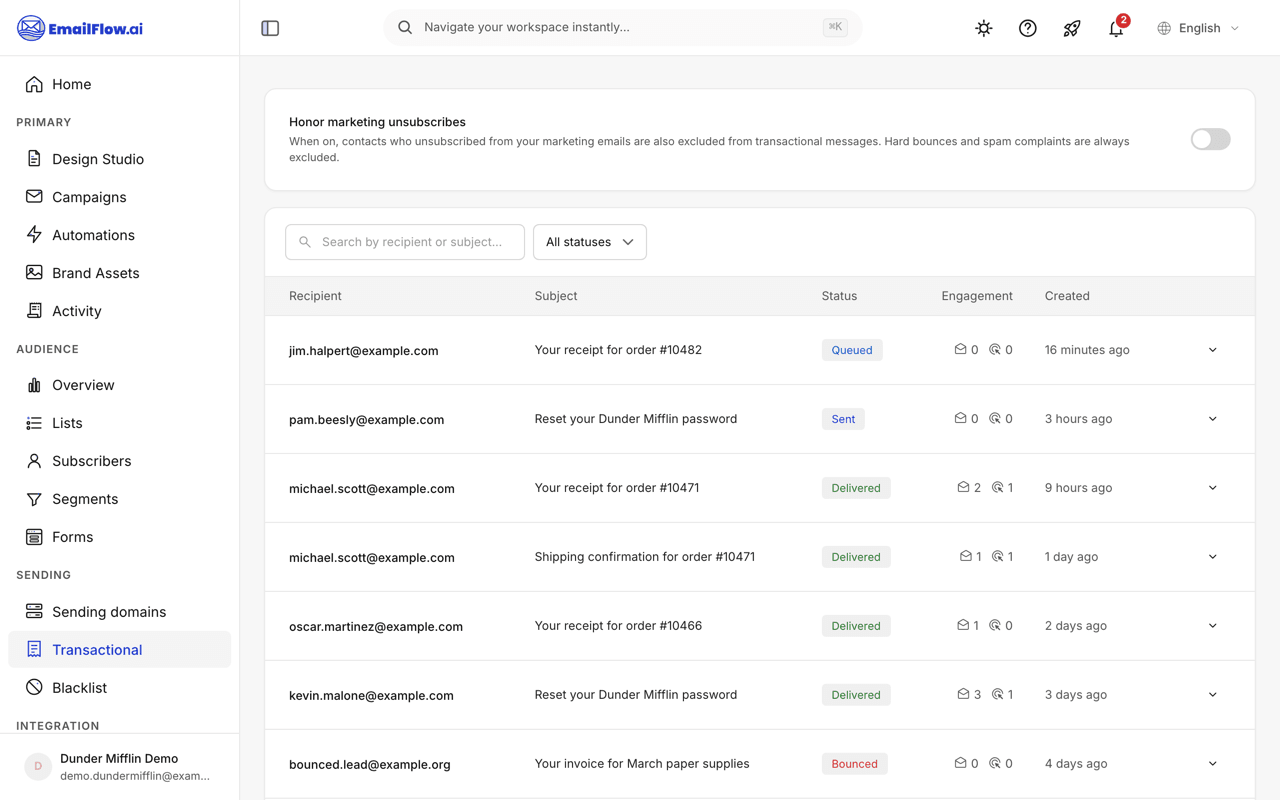This screenshot has width=1280, height=800.
Task: Go to Home in sidebar
Action: tap(119, 84)
